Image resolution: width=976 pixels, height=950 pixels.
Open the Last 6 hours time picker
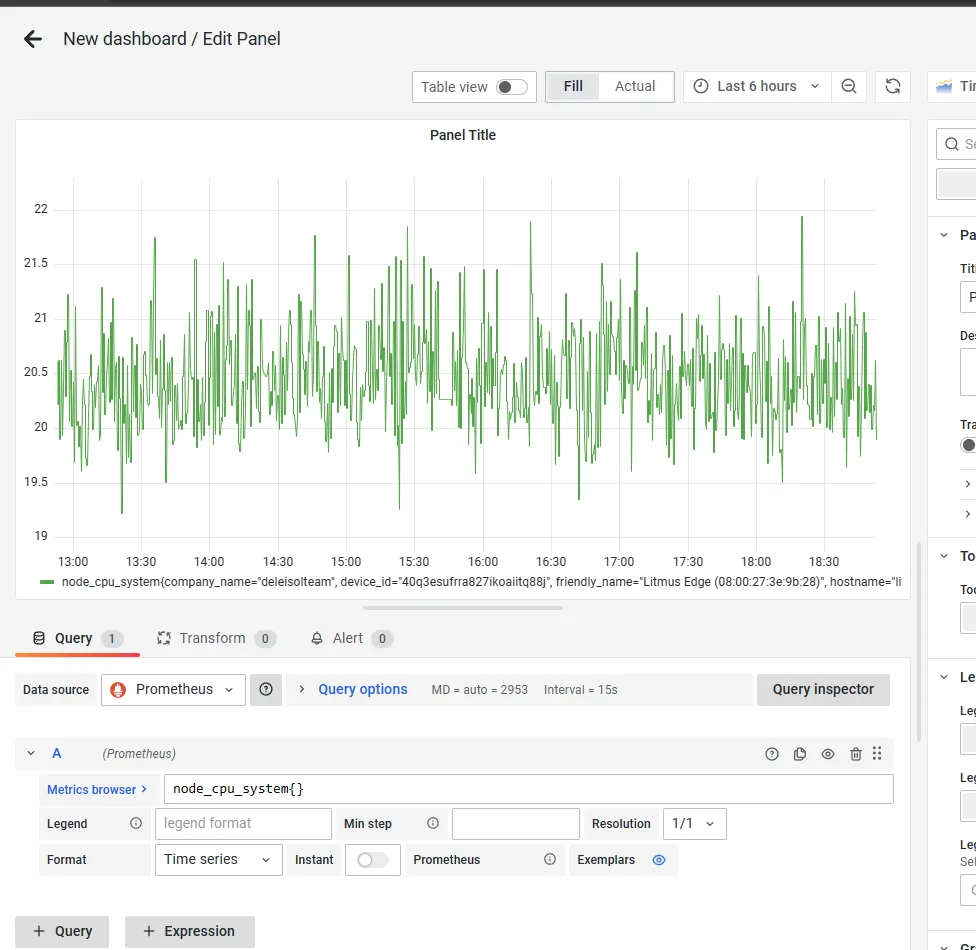tap(758, 87)
